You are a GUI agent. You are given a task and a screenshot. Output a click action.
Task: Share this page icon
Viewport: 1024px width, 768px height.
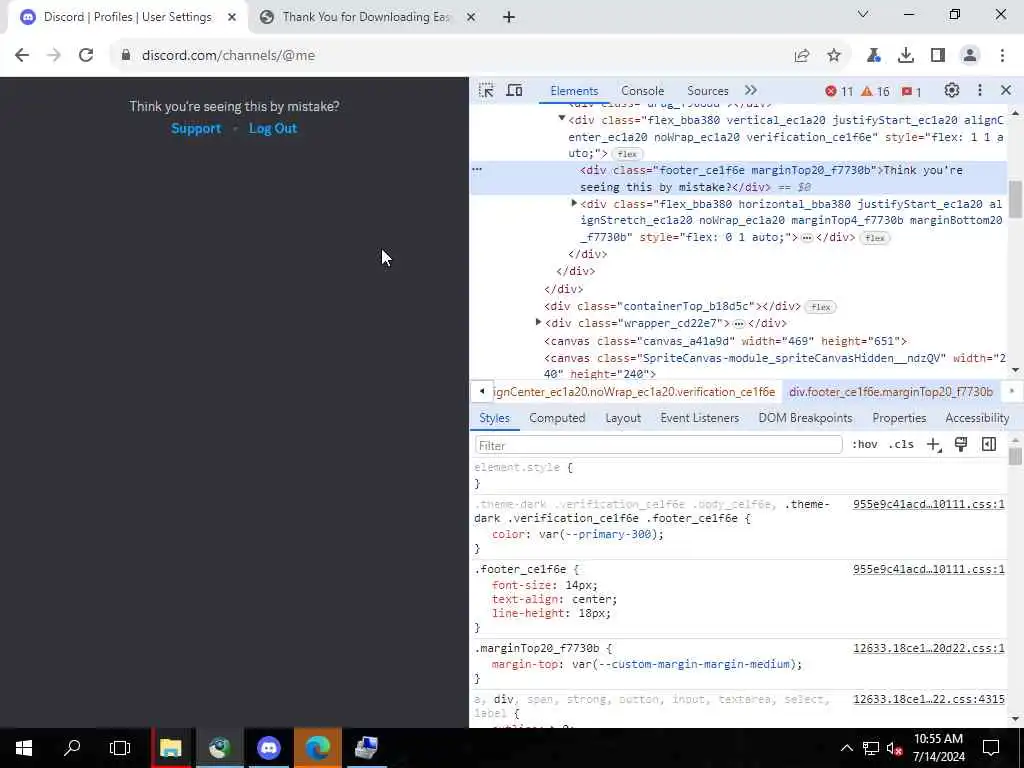[802, 56]
